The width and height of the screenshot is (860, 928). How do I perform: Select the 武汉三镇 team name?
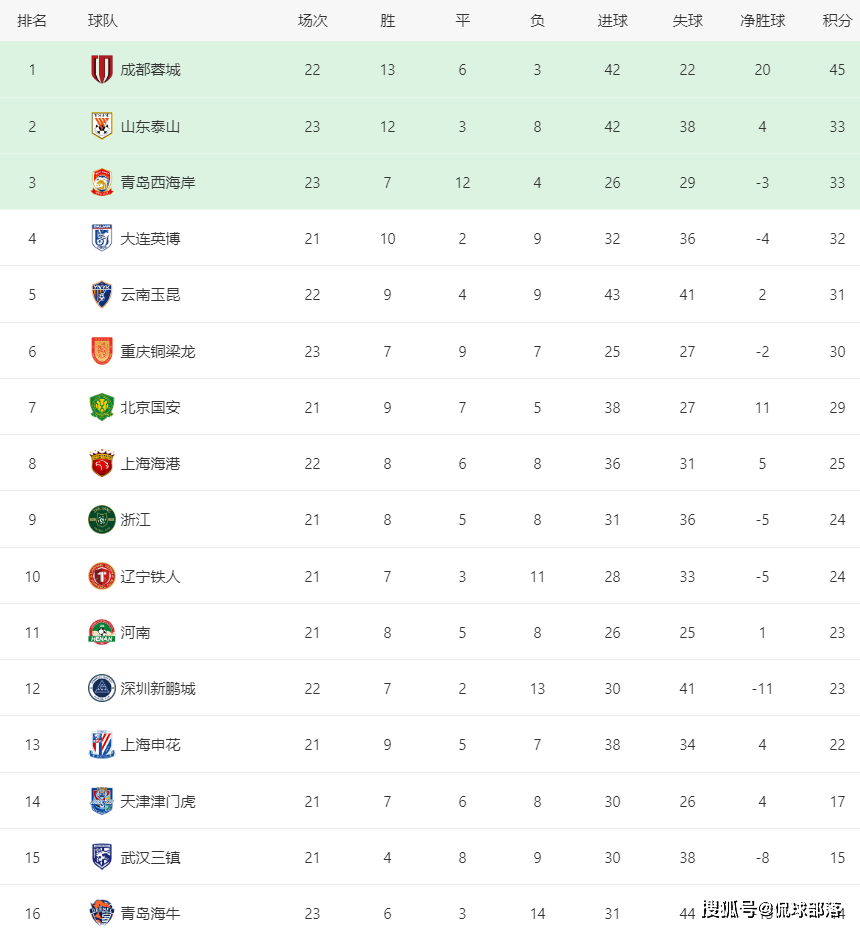[150, 858]
